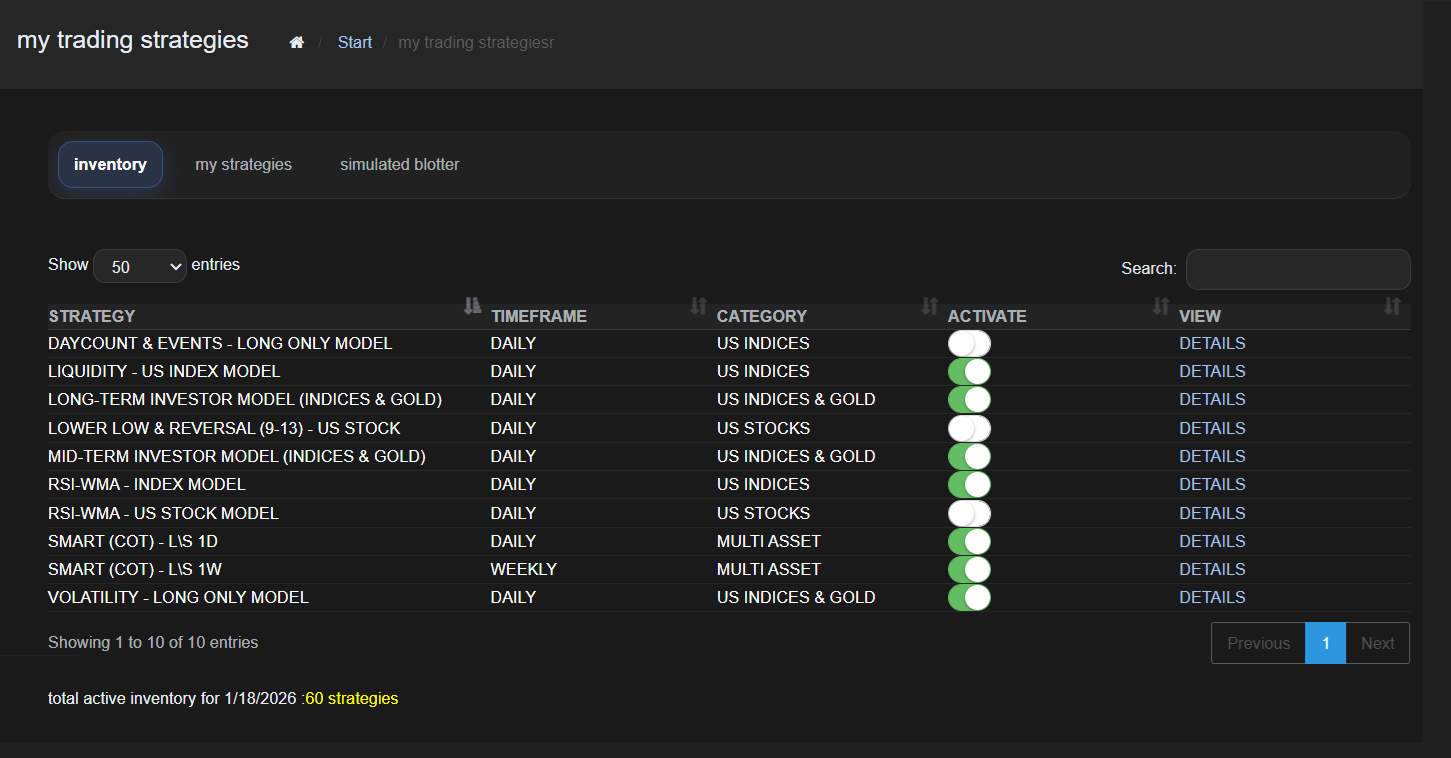This screenshot has width=1451, height=758.
Task: Sort table by Timeframe column icon
Action: 698,306
